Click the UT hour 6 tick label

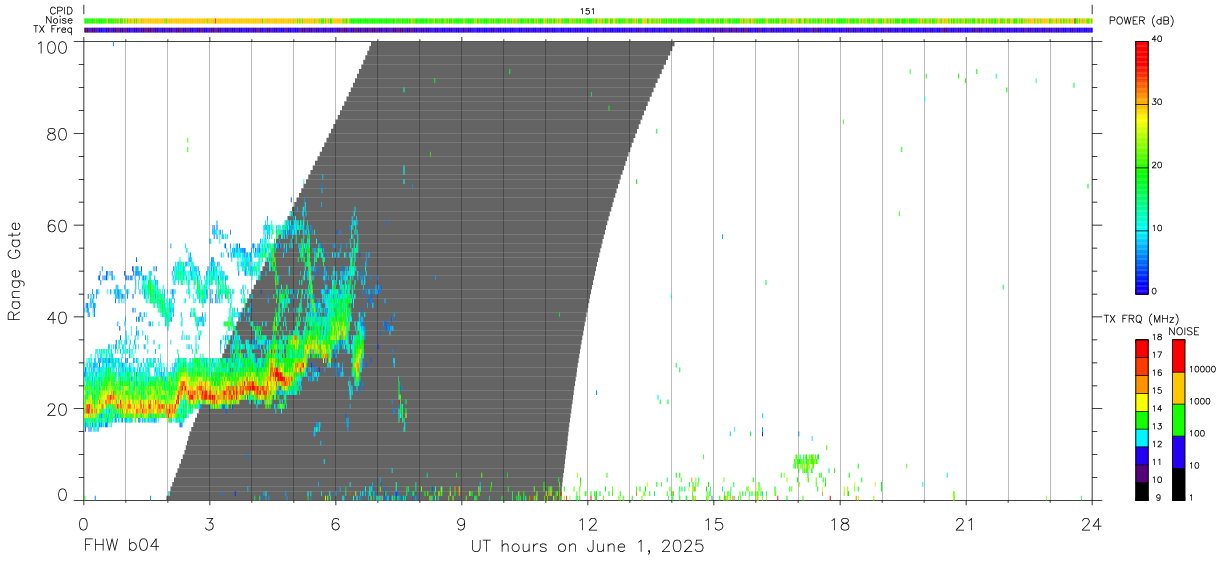pos(335,523)
